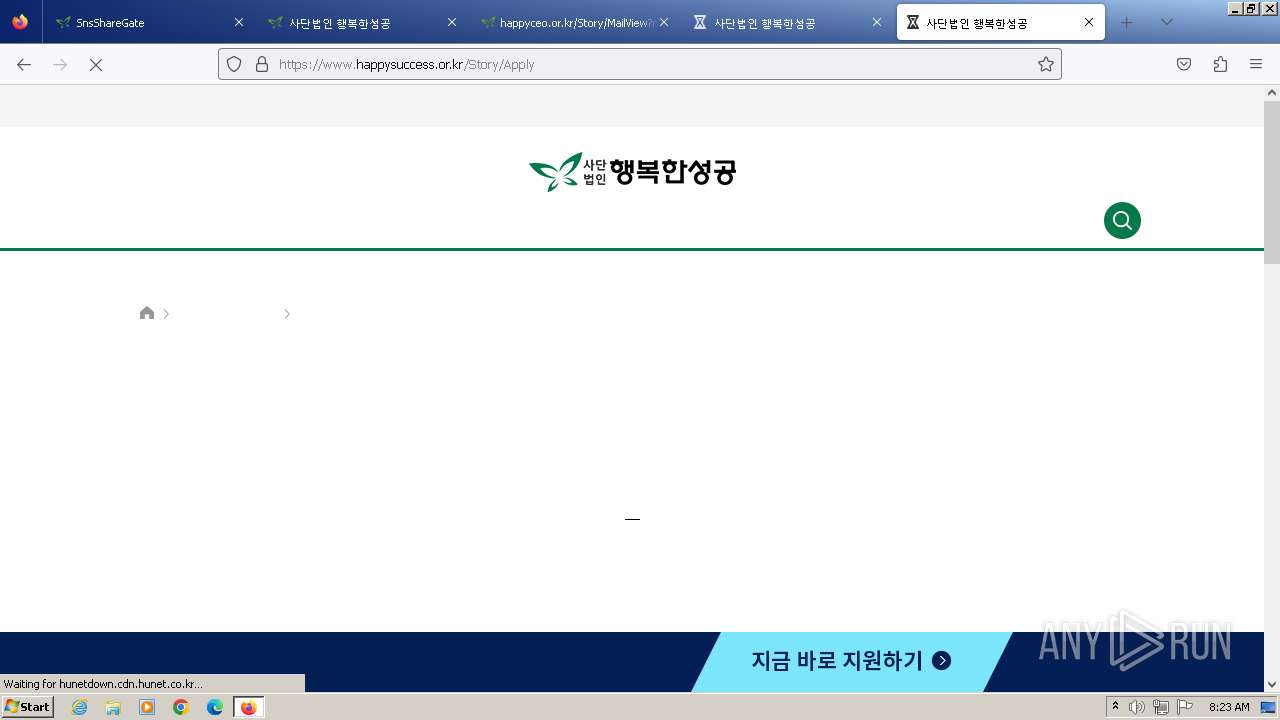This screenshot has width=1280, height=720.
Task: Open a new browser tab
Action: [x=1126, y=22]
